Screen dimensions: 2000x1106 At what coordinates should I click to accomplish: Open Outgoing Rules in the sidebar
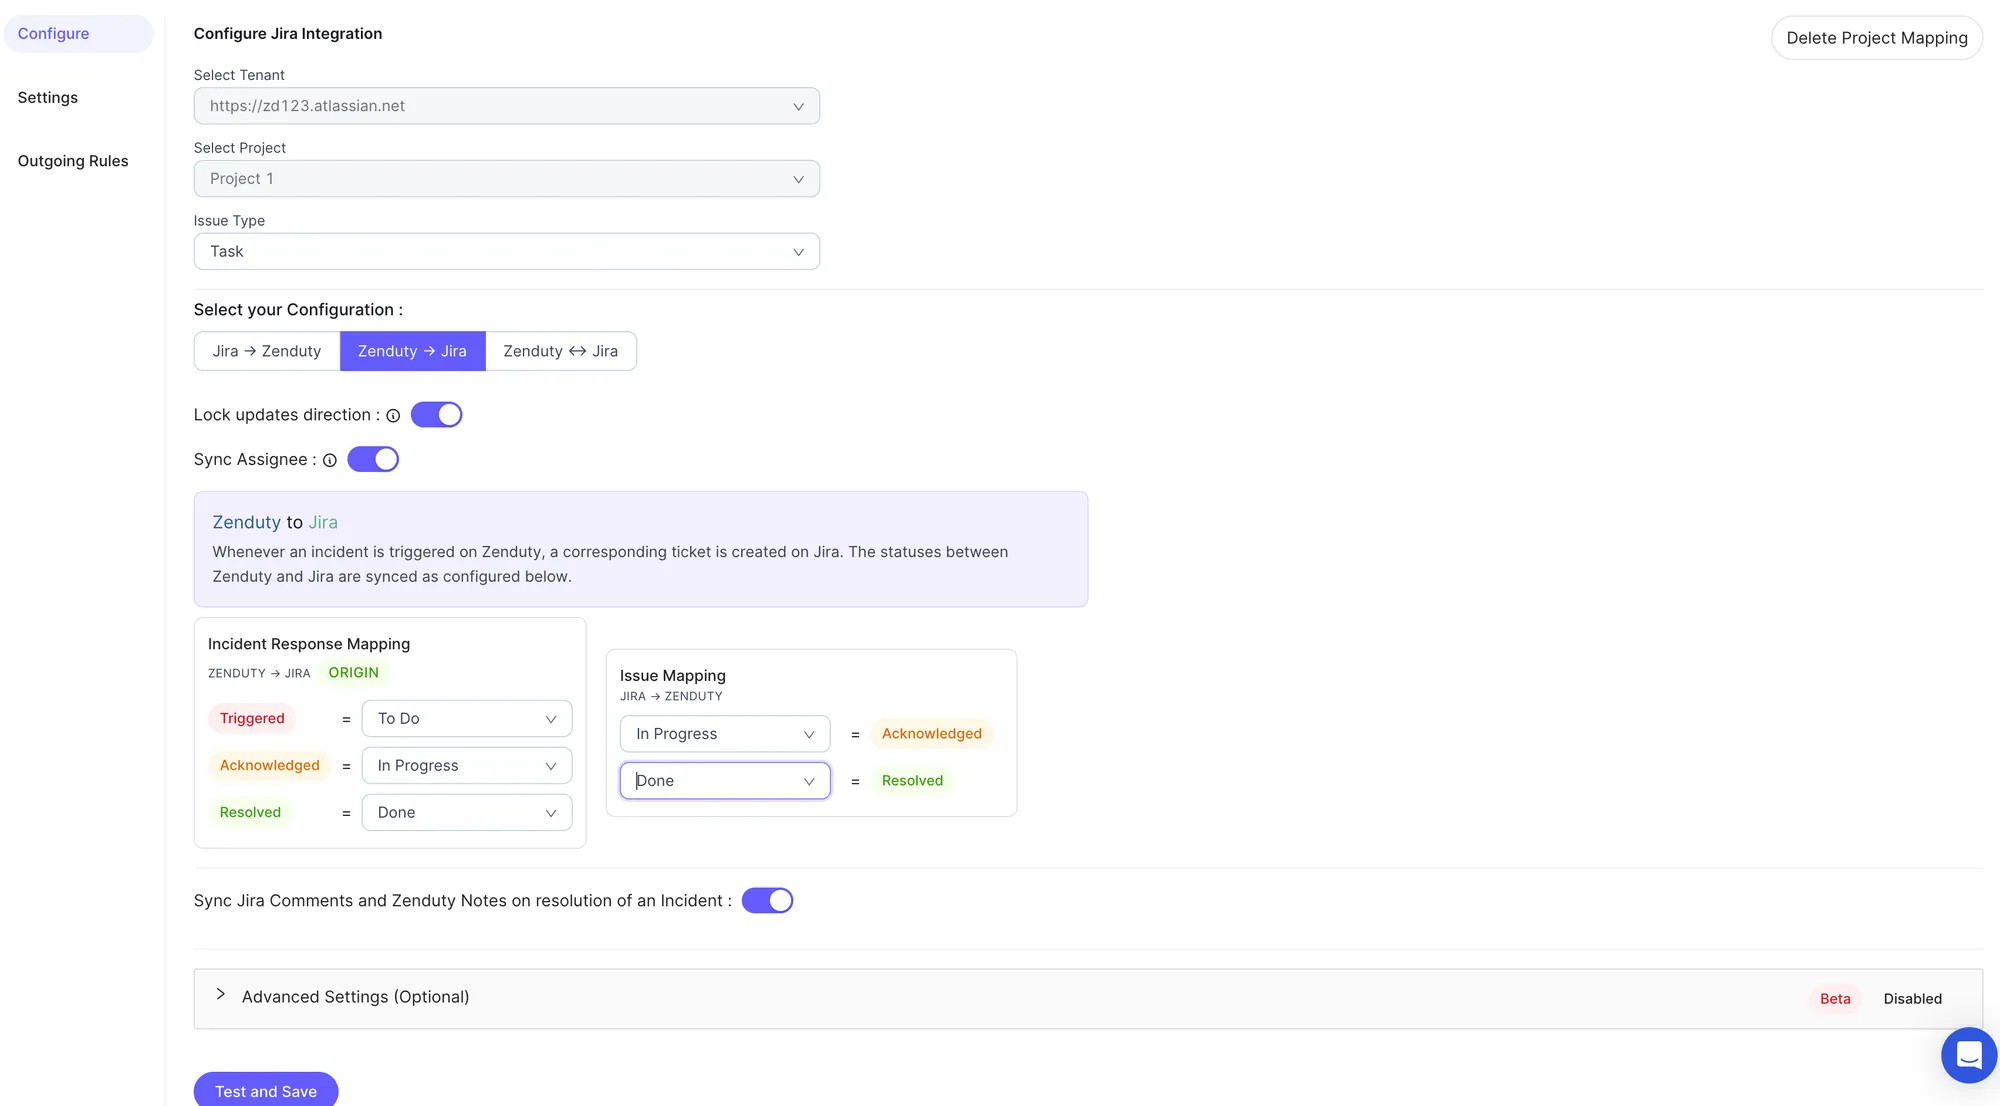[73, 161]
